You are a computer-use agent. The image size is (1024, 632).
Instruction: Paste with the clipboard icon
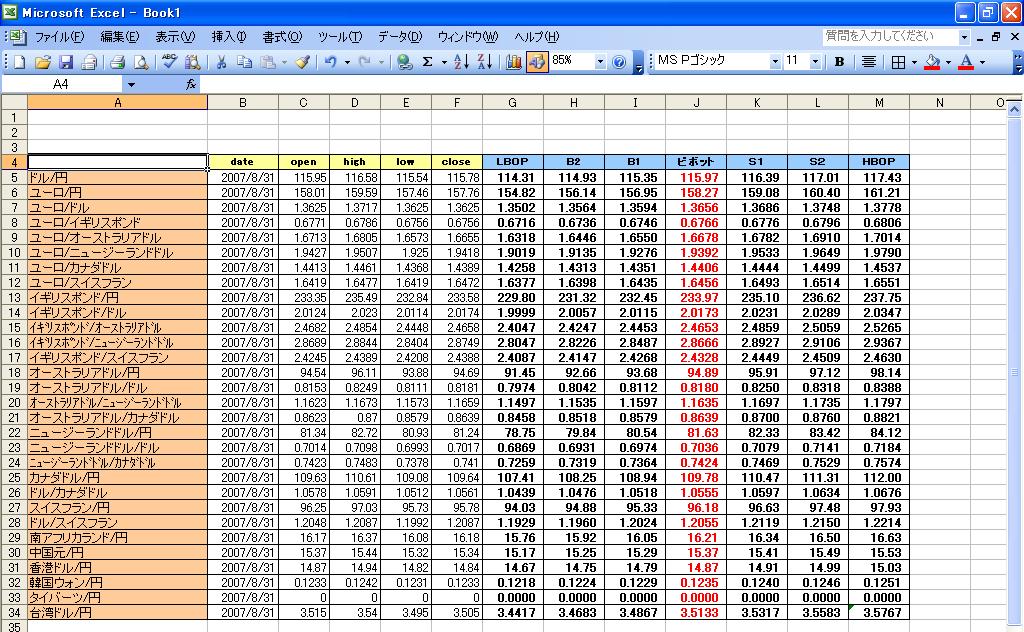point(268,62)
